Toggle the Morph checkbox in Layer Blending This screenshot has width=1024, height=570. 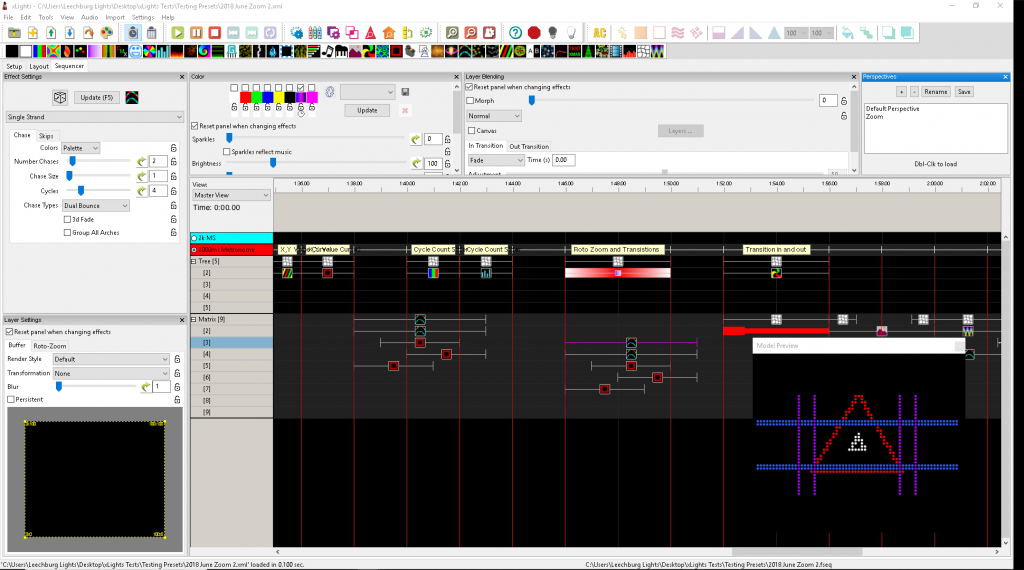(x=471, y=101)
